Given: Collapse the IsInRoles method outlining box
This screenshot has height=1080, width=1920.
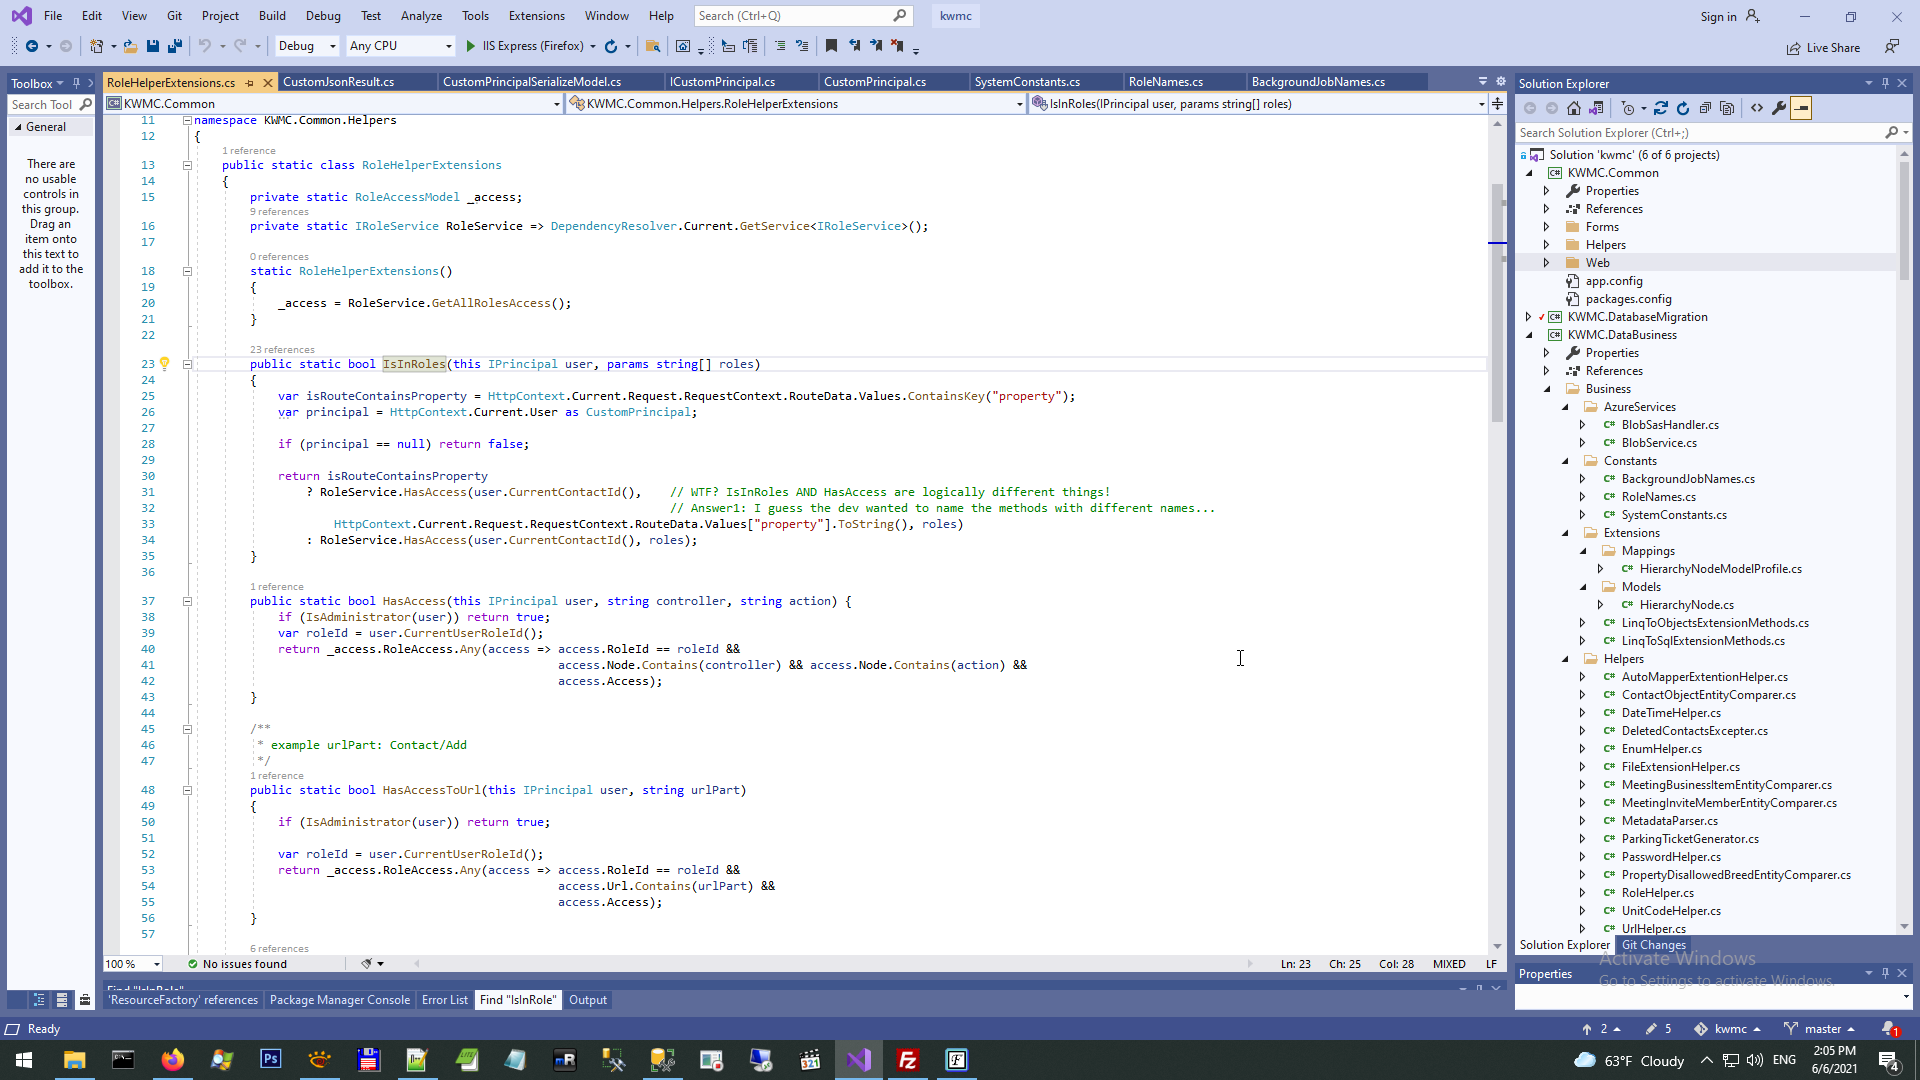Looking at the screenshot, I should click(x=187, y=364).
